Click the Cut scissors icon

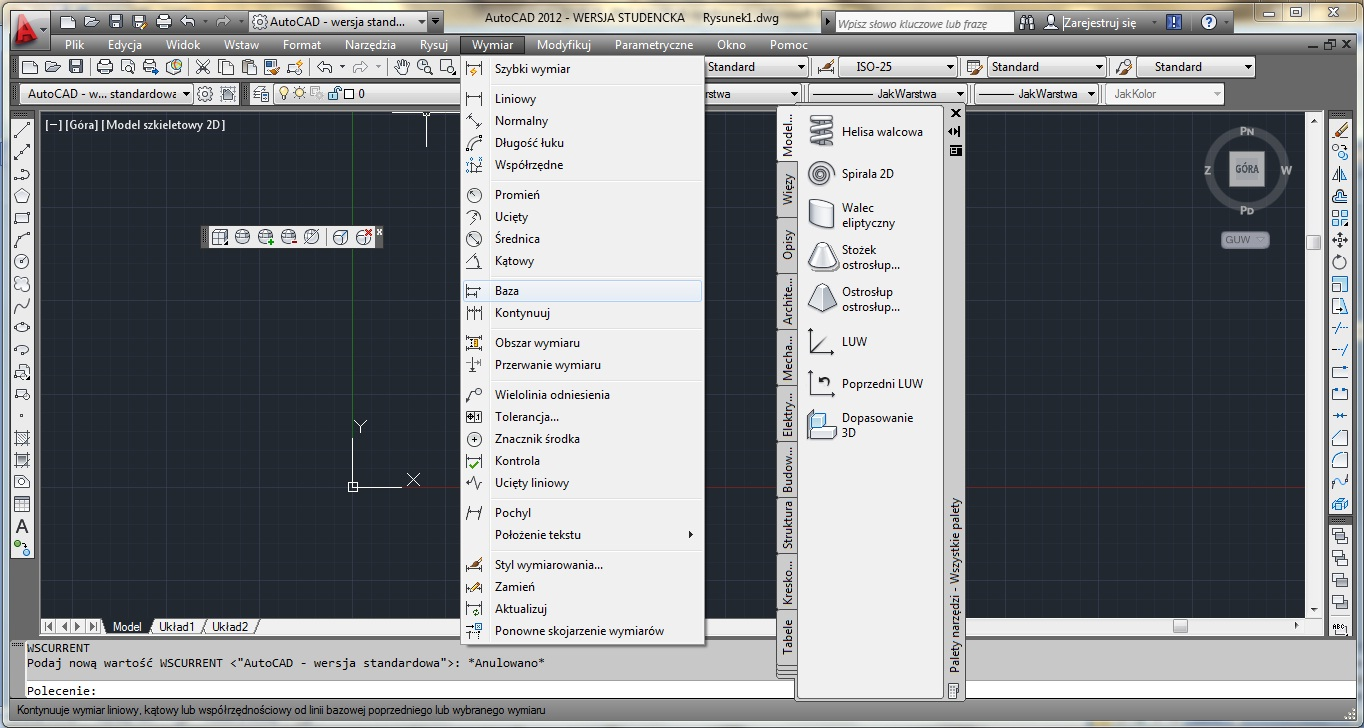203,67
